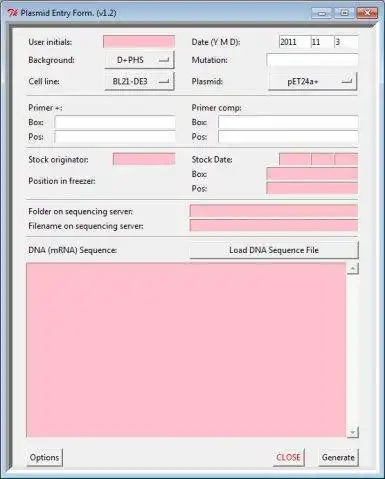
Task: Click the sequence scrollbar down arrow
Action: pos(353,432)
